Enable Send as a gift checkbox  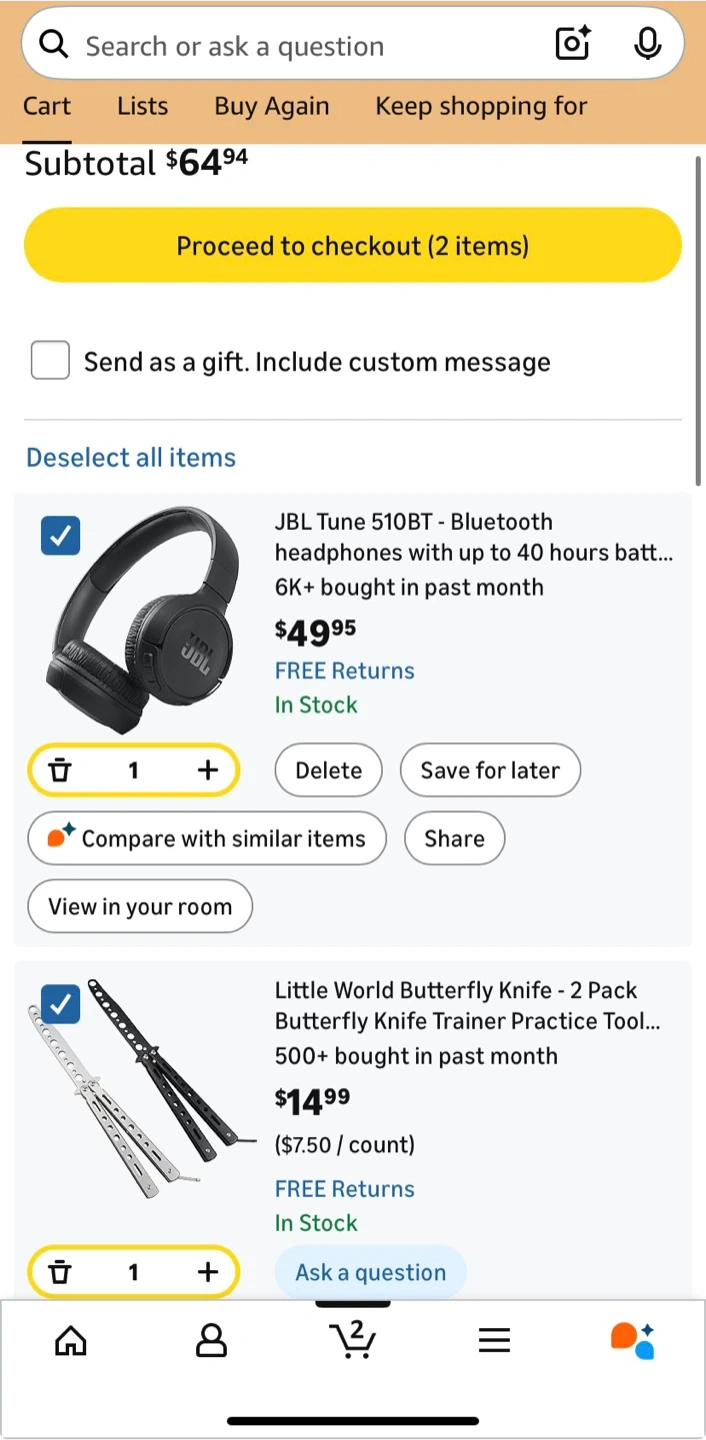50,361
